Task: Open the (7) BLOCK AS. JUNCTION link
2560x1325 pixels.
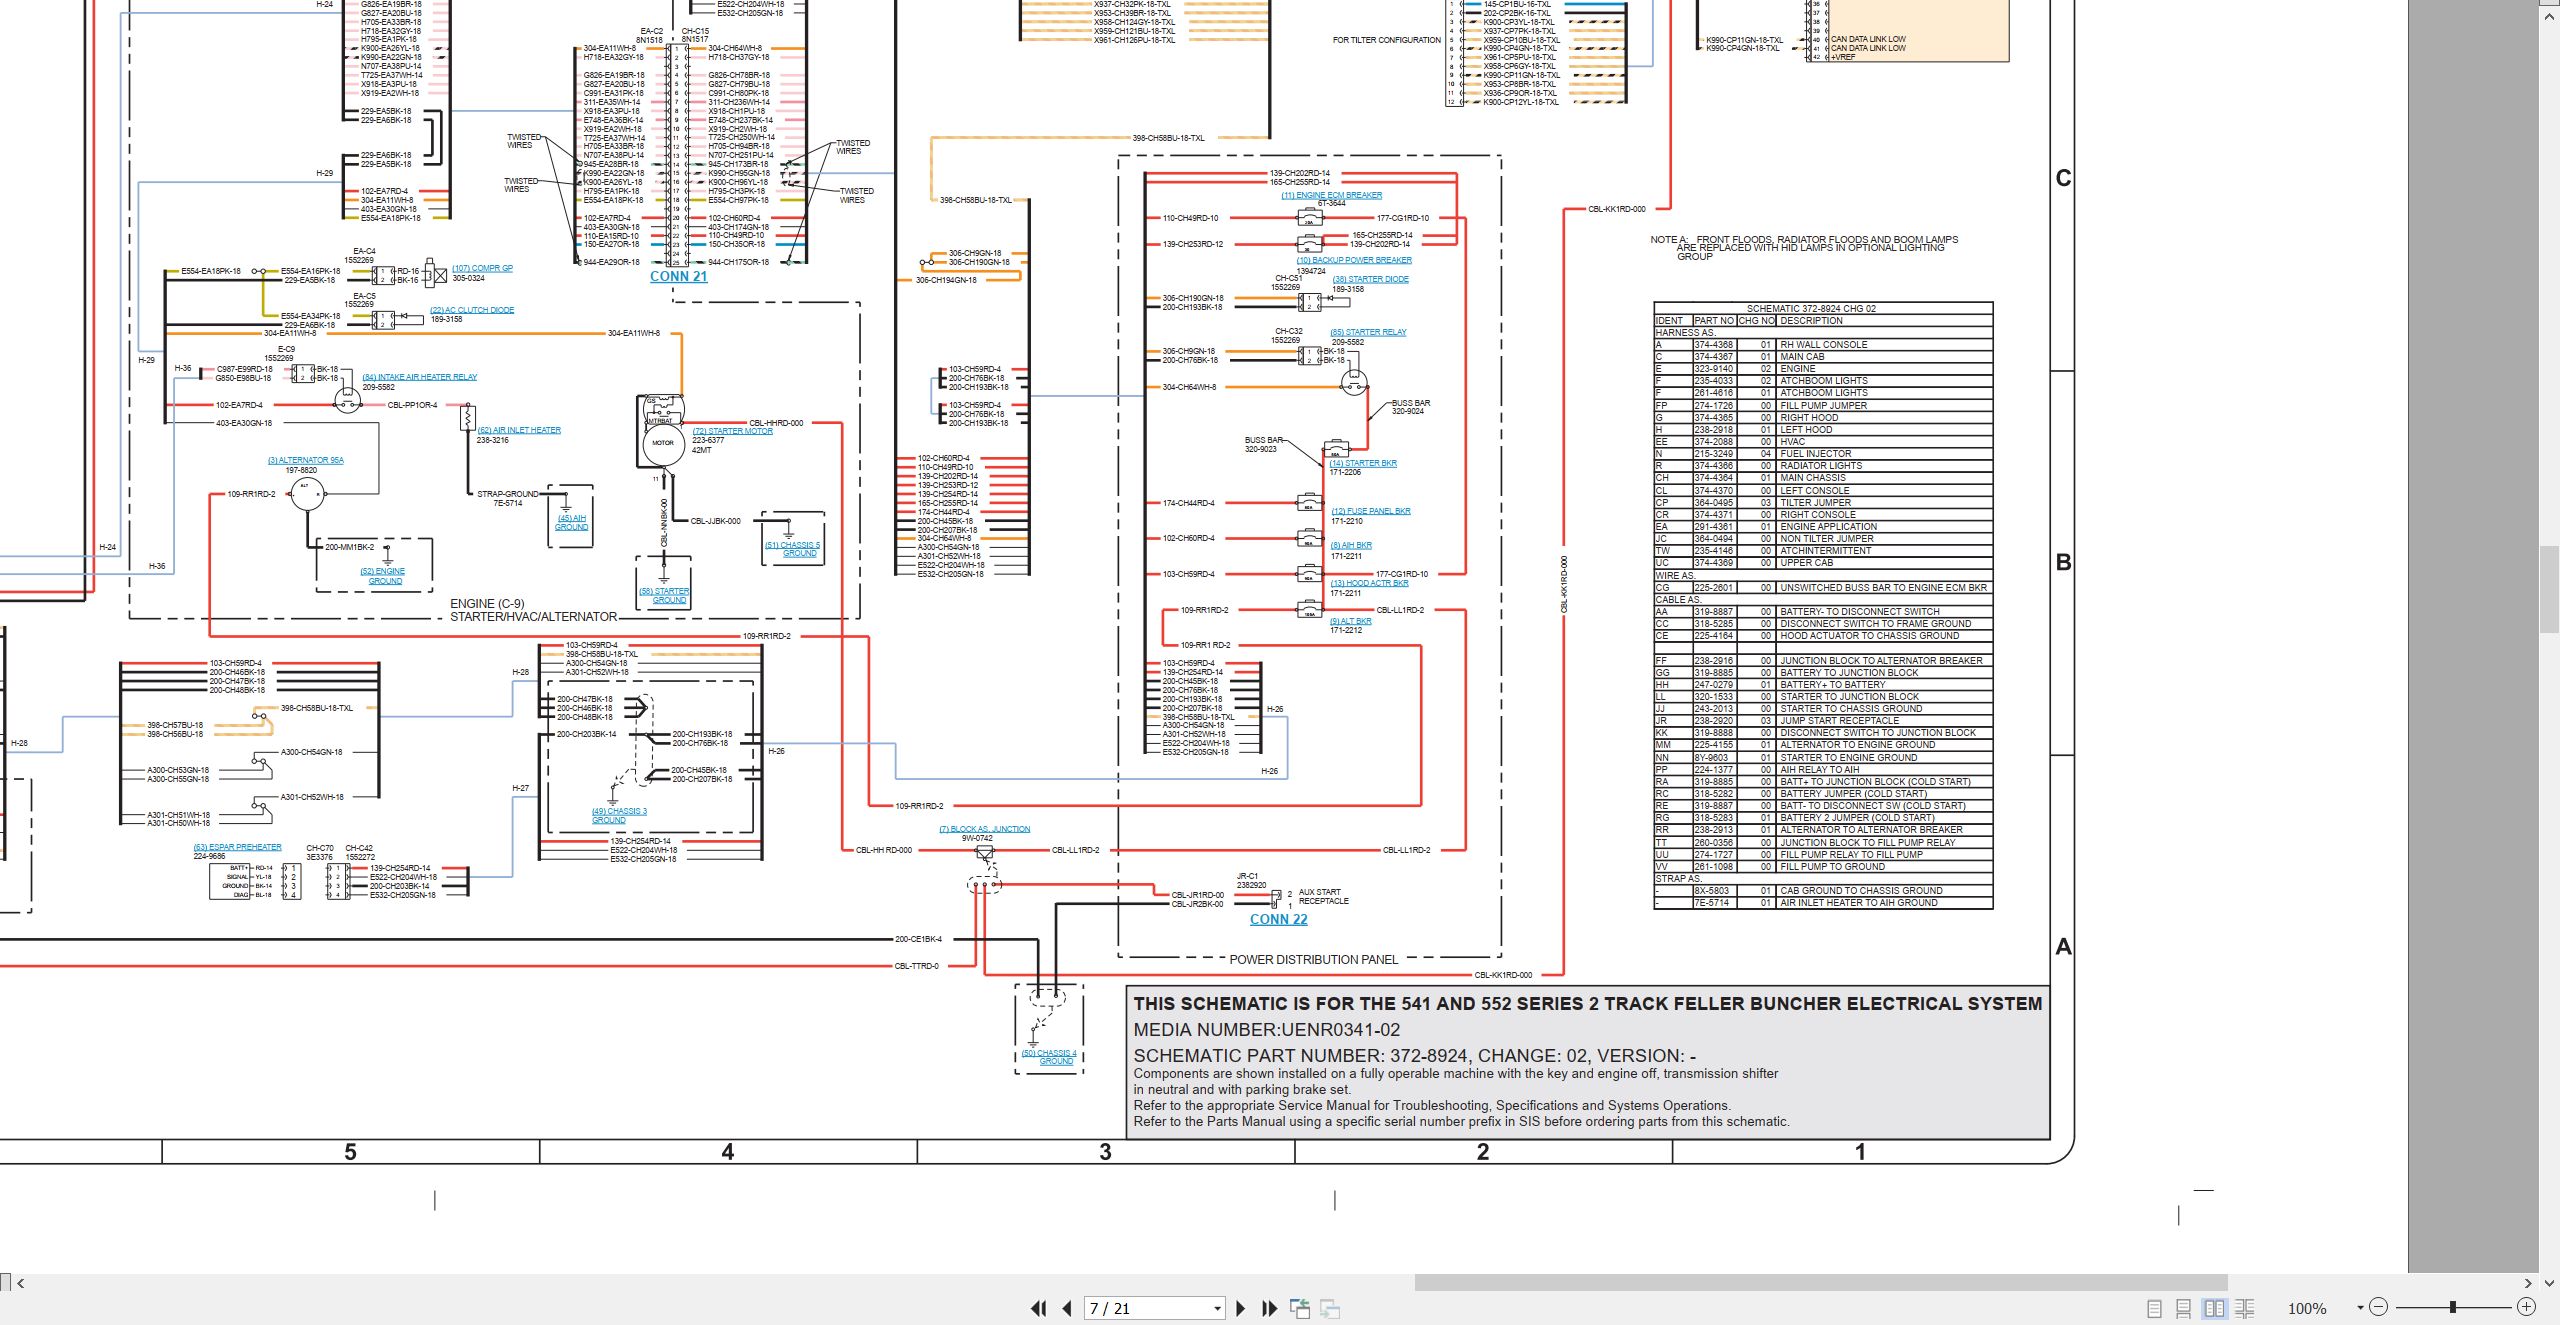Action: 984,829
